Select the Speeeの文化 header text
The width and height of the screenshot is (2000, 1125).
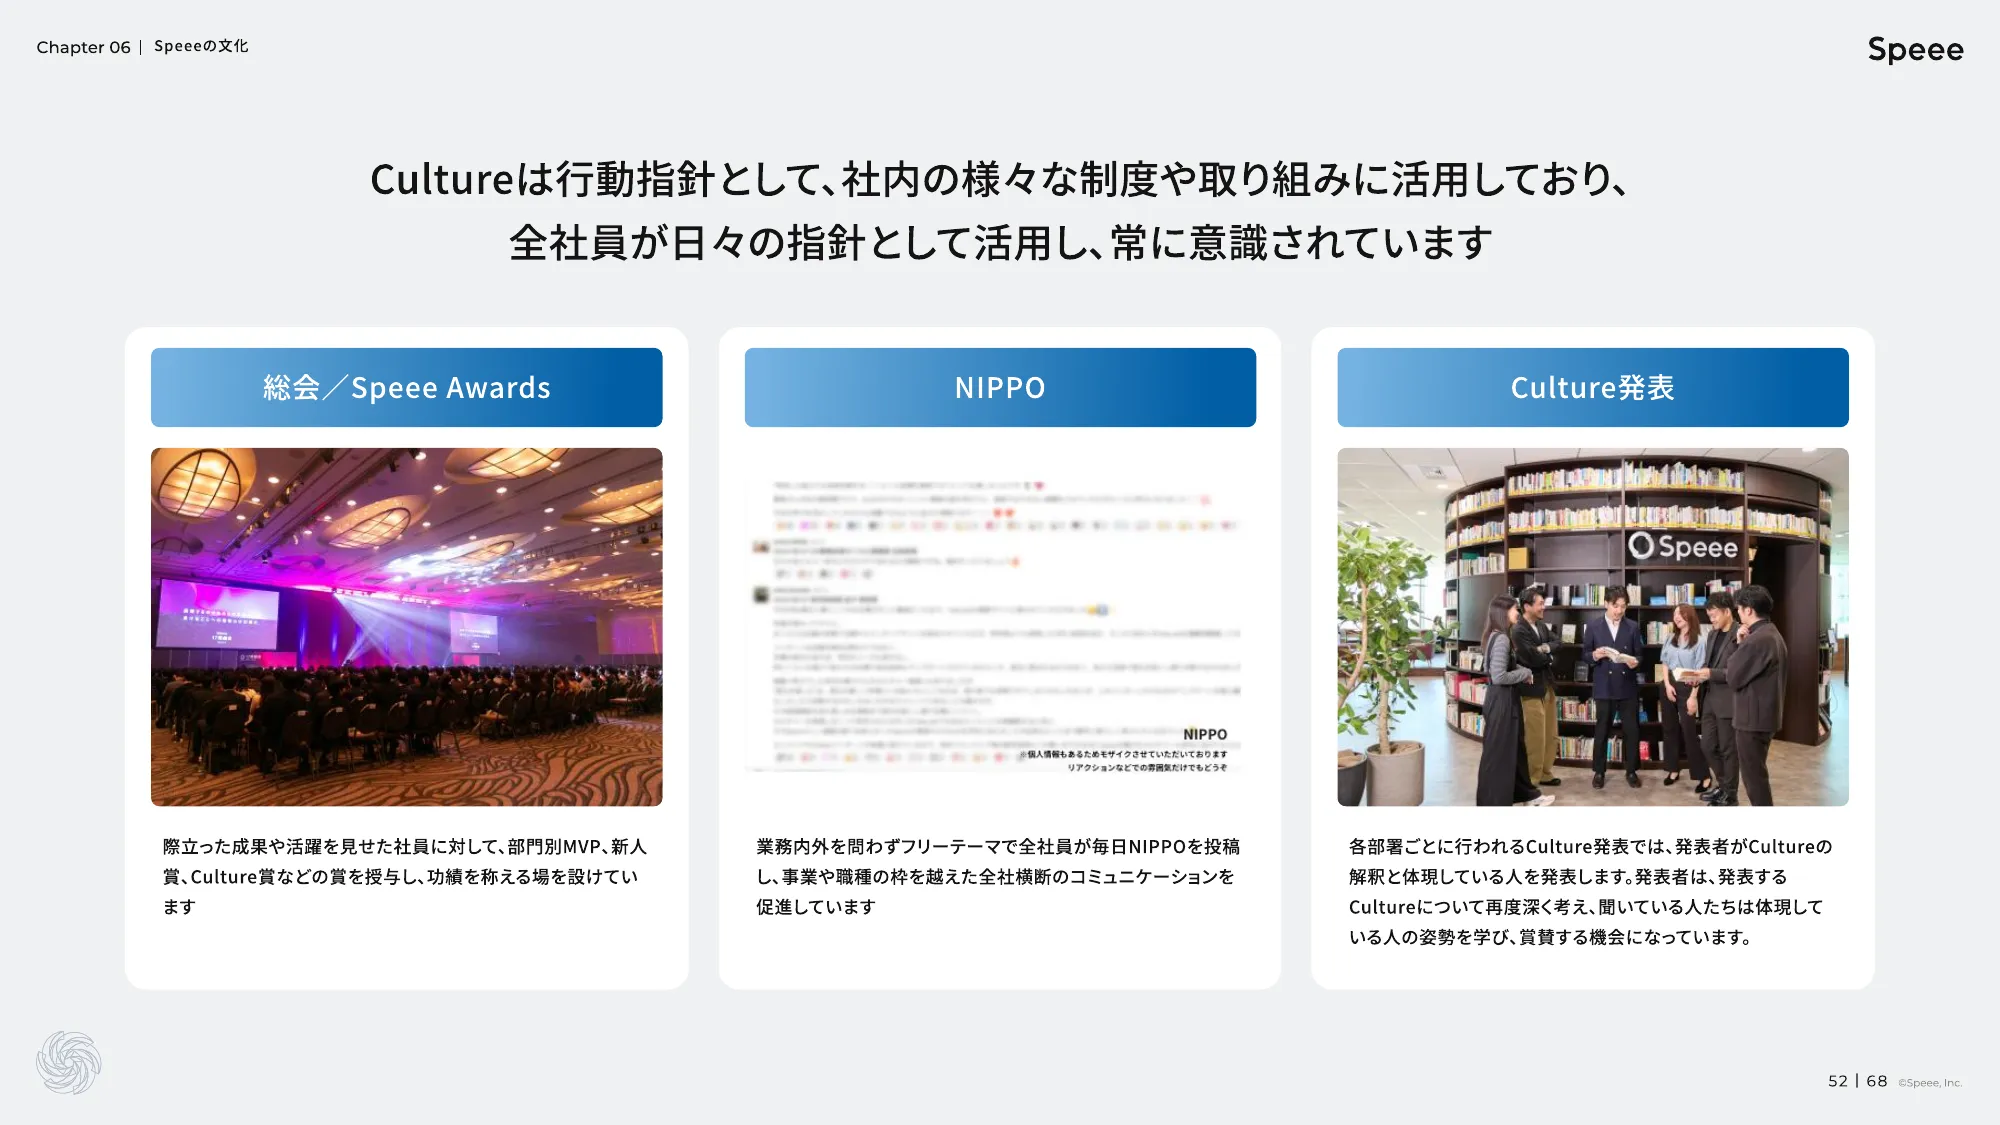click(x=200, y=46)
